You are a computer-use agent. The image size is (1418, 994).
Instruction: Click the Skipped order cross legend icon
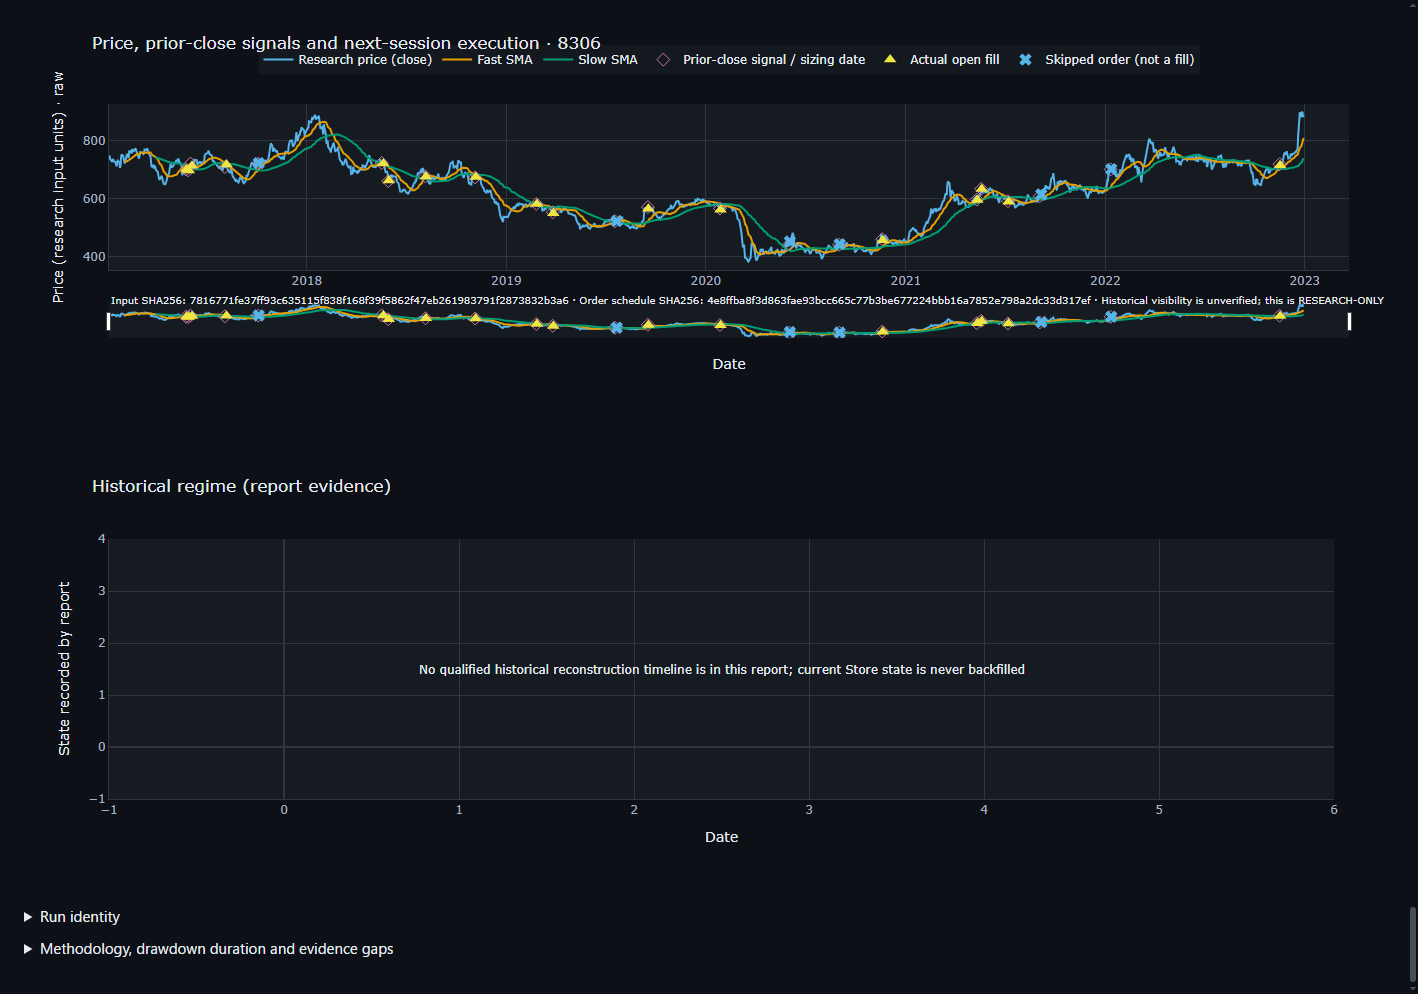pyautogui.click(x=1025, y=60)
